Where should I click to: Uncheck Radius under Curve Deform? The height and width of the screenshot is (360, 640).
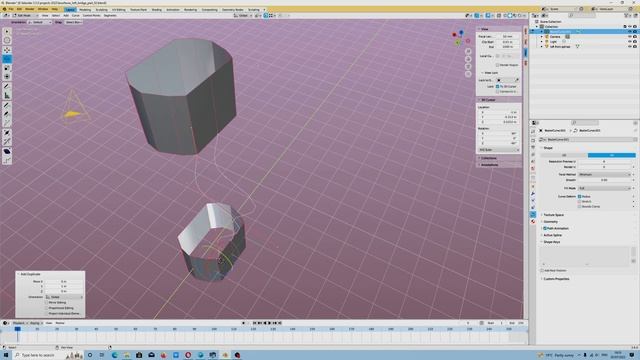[579, 196]
